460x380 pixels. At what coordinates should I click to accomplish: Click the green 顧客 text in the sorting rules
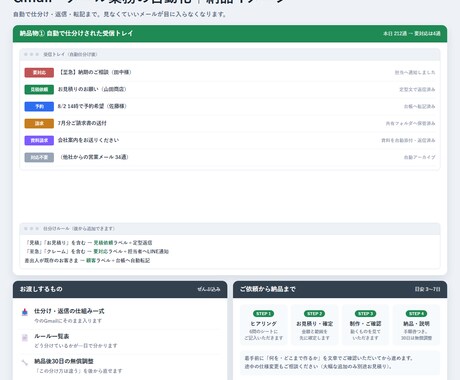point(91,261)
